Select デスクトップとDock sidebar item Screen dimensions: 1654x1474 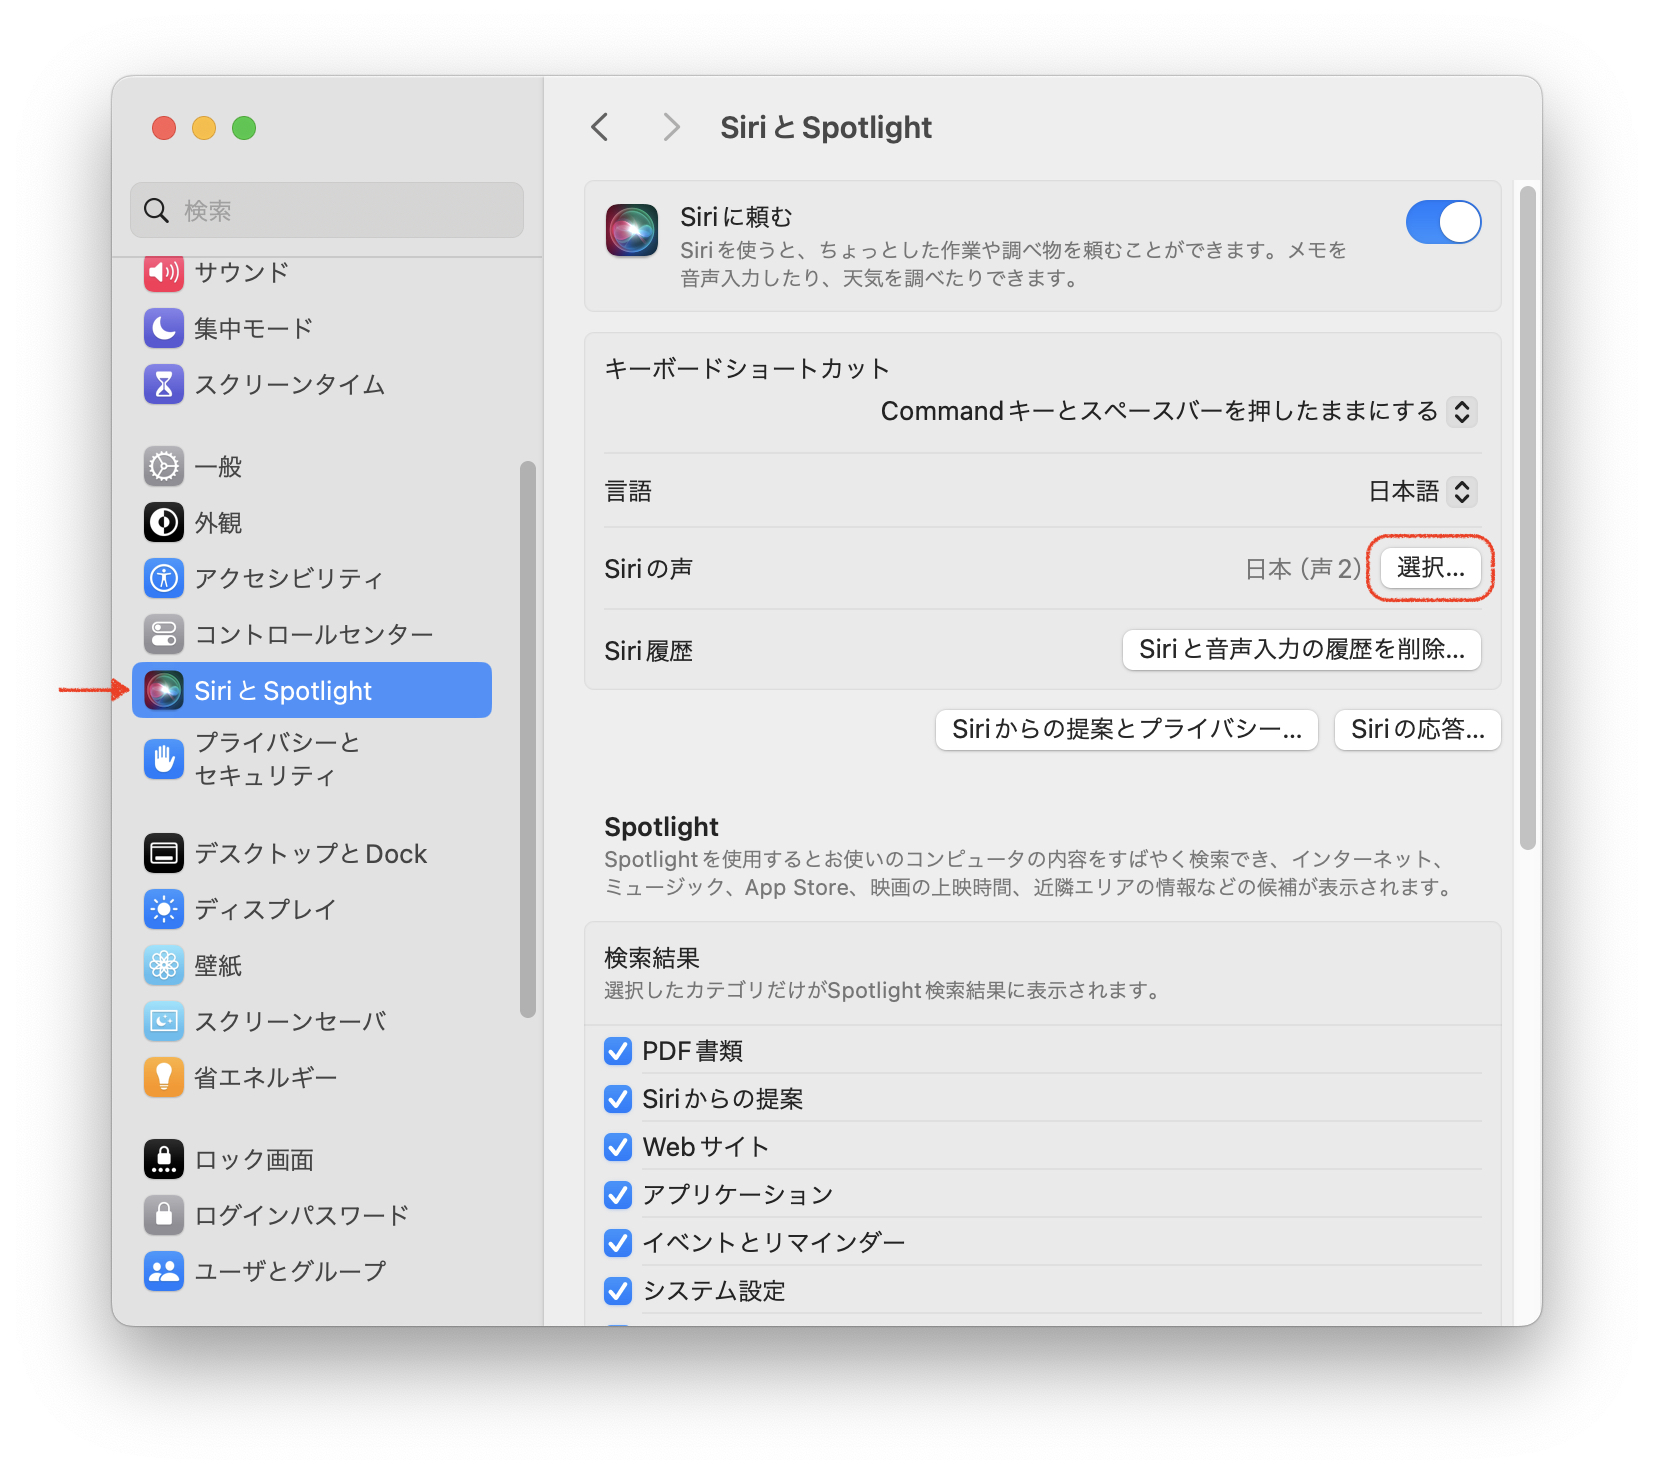(312, 853)
